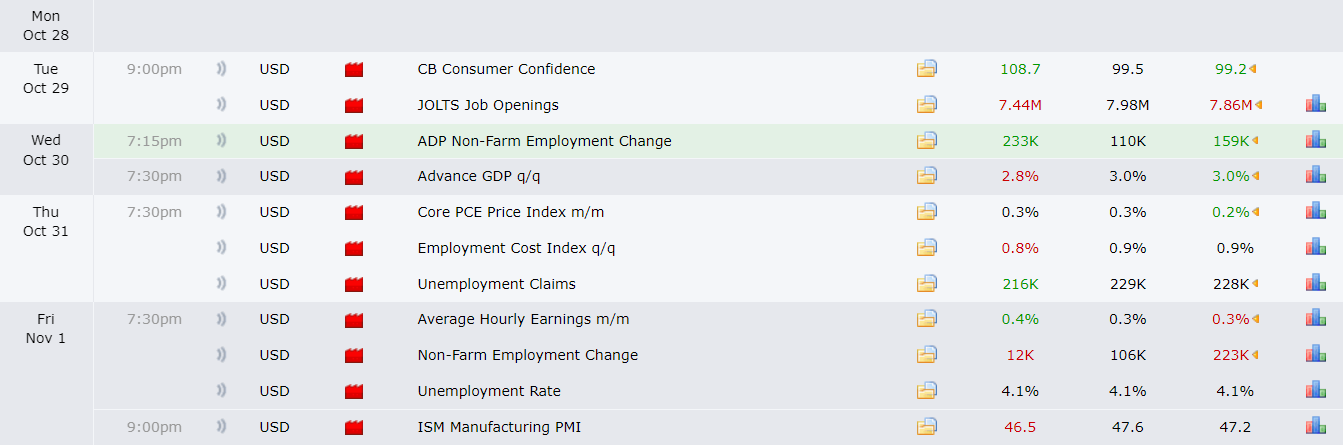Open chart icon for ISM Manufacturing PMI

[1315, 427]
